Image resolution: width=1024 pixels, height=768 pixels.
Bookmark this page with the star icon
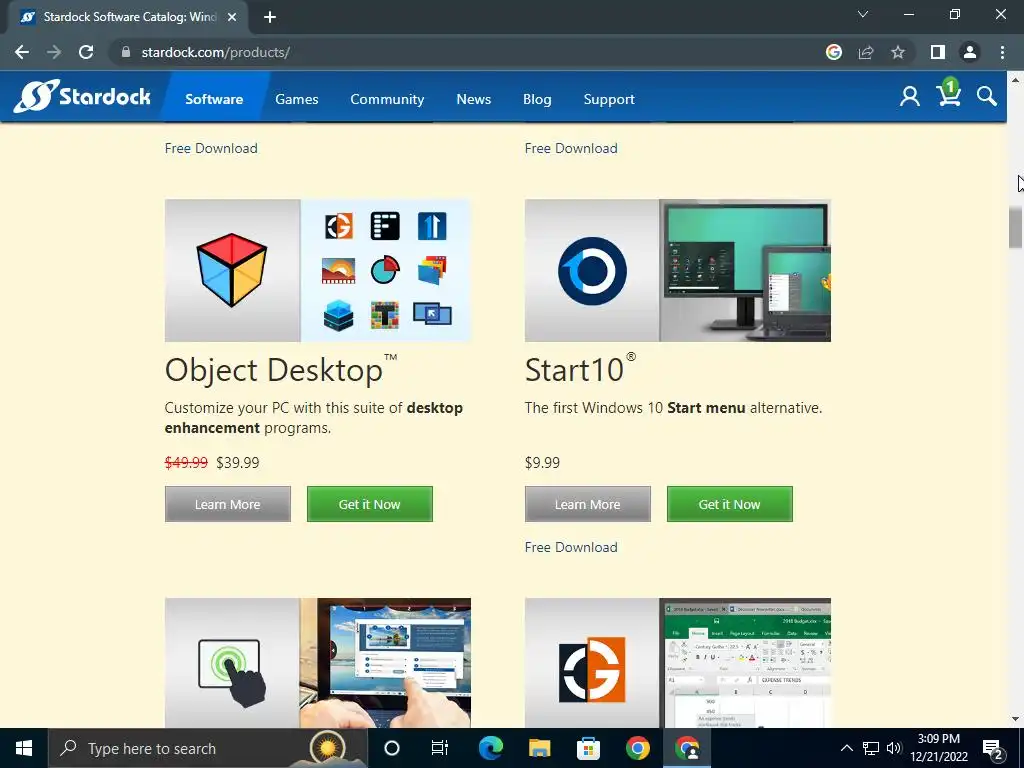(x=898, y=52)
